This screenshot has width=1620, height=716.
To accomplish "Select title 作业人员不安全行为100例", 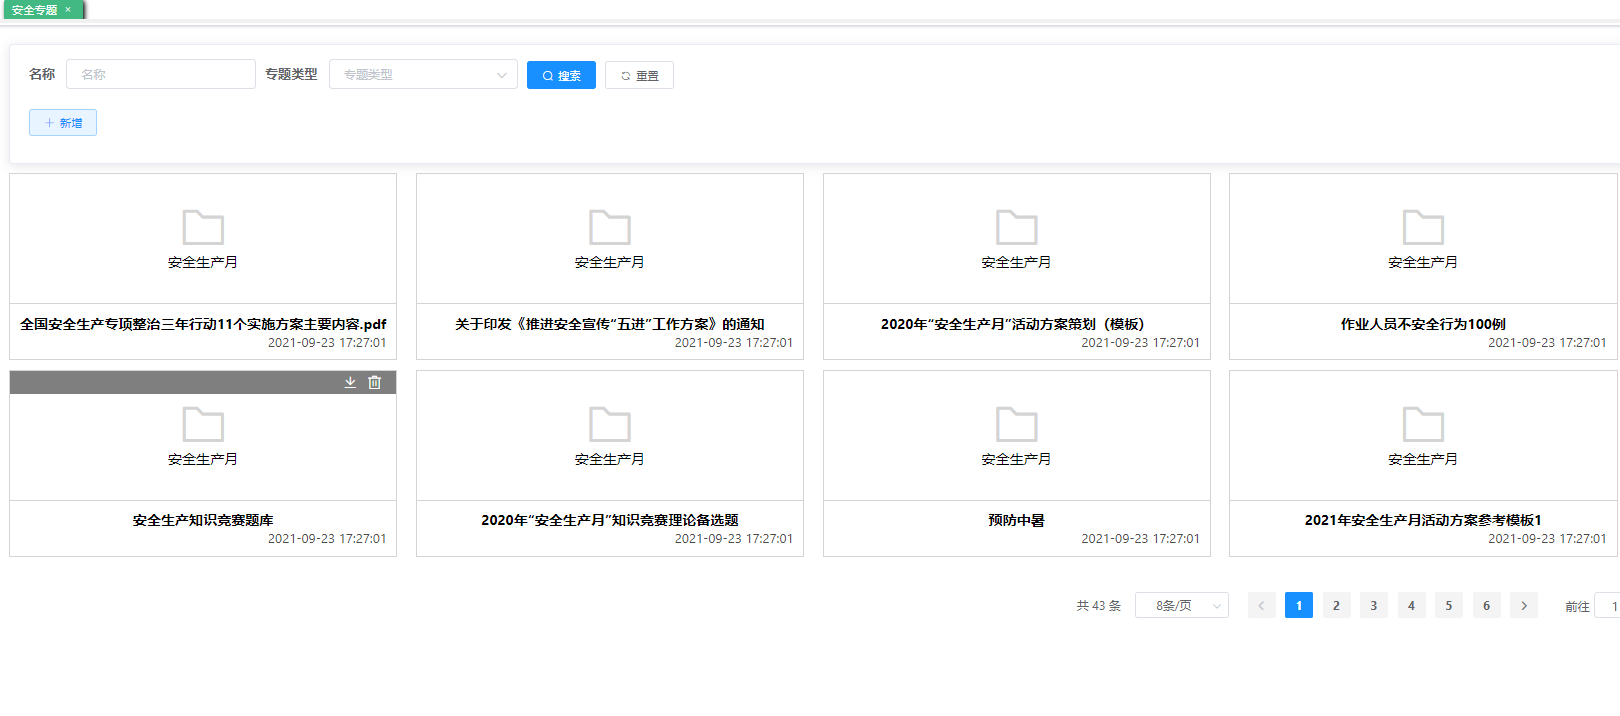I will pyautogui.click(x=1423, y=324).
